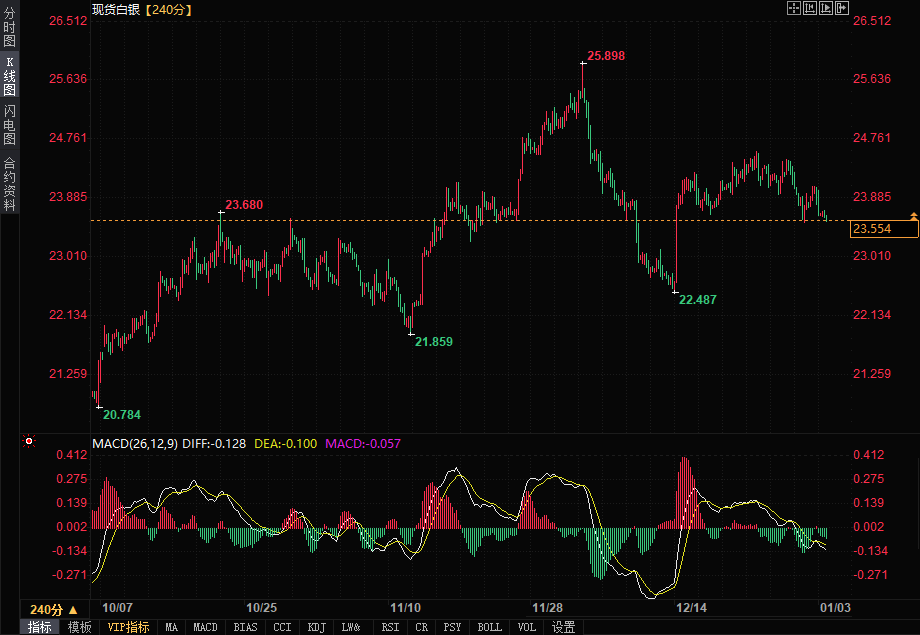Open the VIP指标 tab
Screen dimensions: 920x635
128,627
